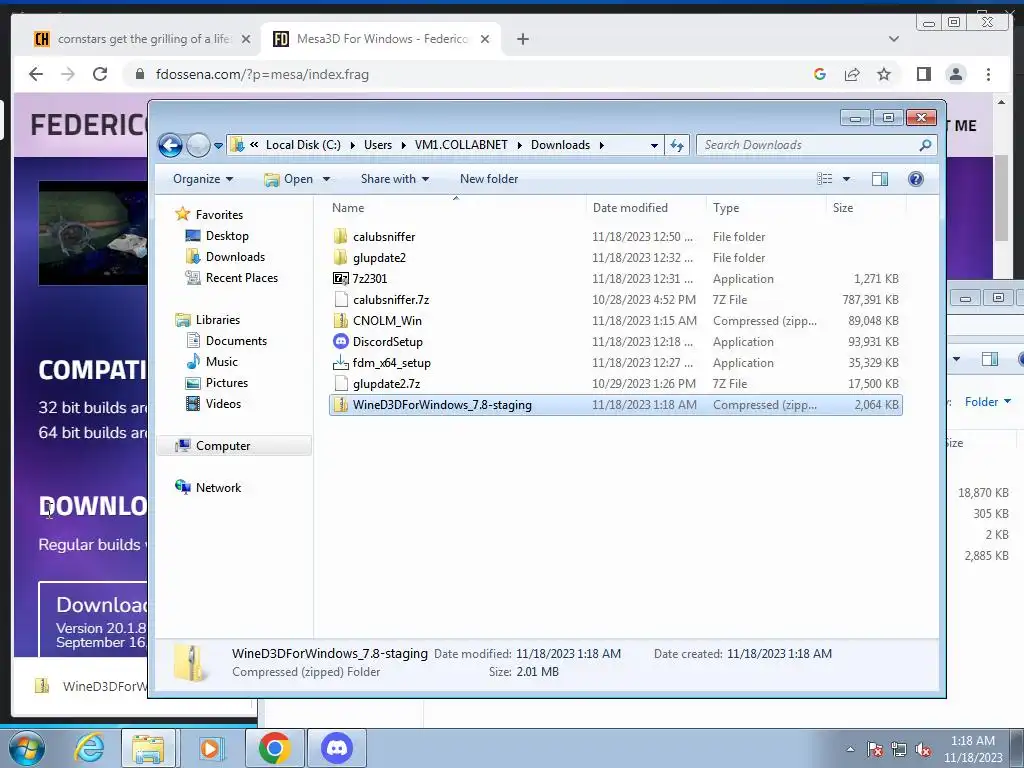Share this page from Chrome toolbar
1024x768 pixels.
tap(852, 74)
